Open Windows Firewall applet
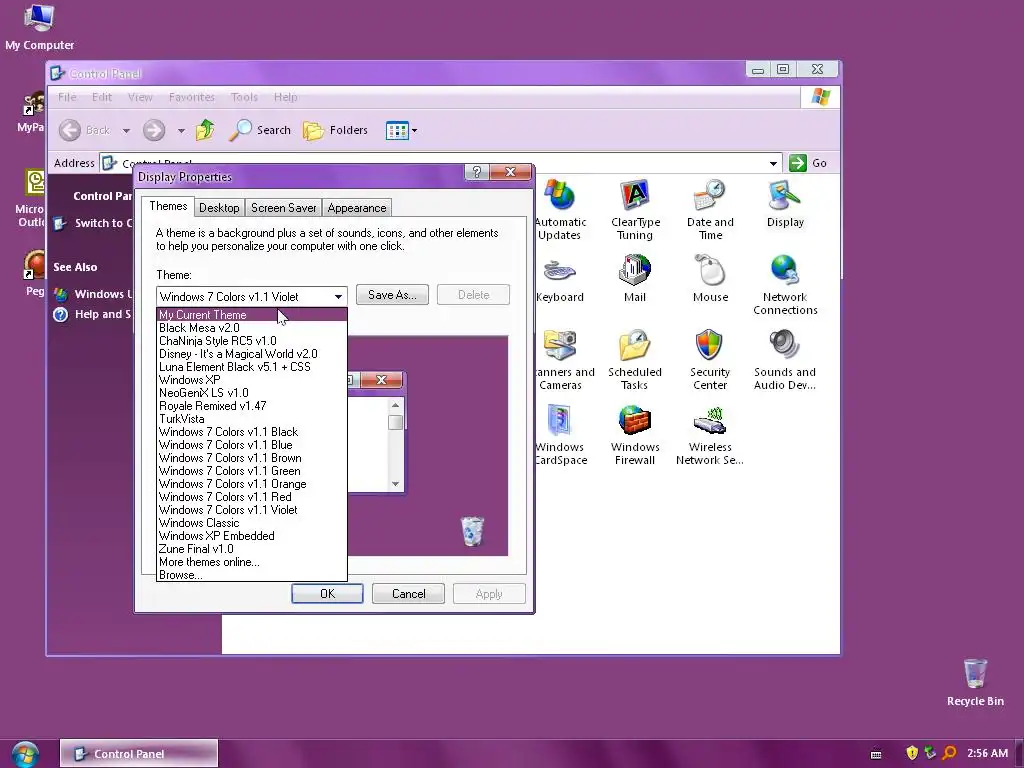Viewport: 1024px width, 768px height. pos(635,436)
